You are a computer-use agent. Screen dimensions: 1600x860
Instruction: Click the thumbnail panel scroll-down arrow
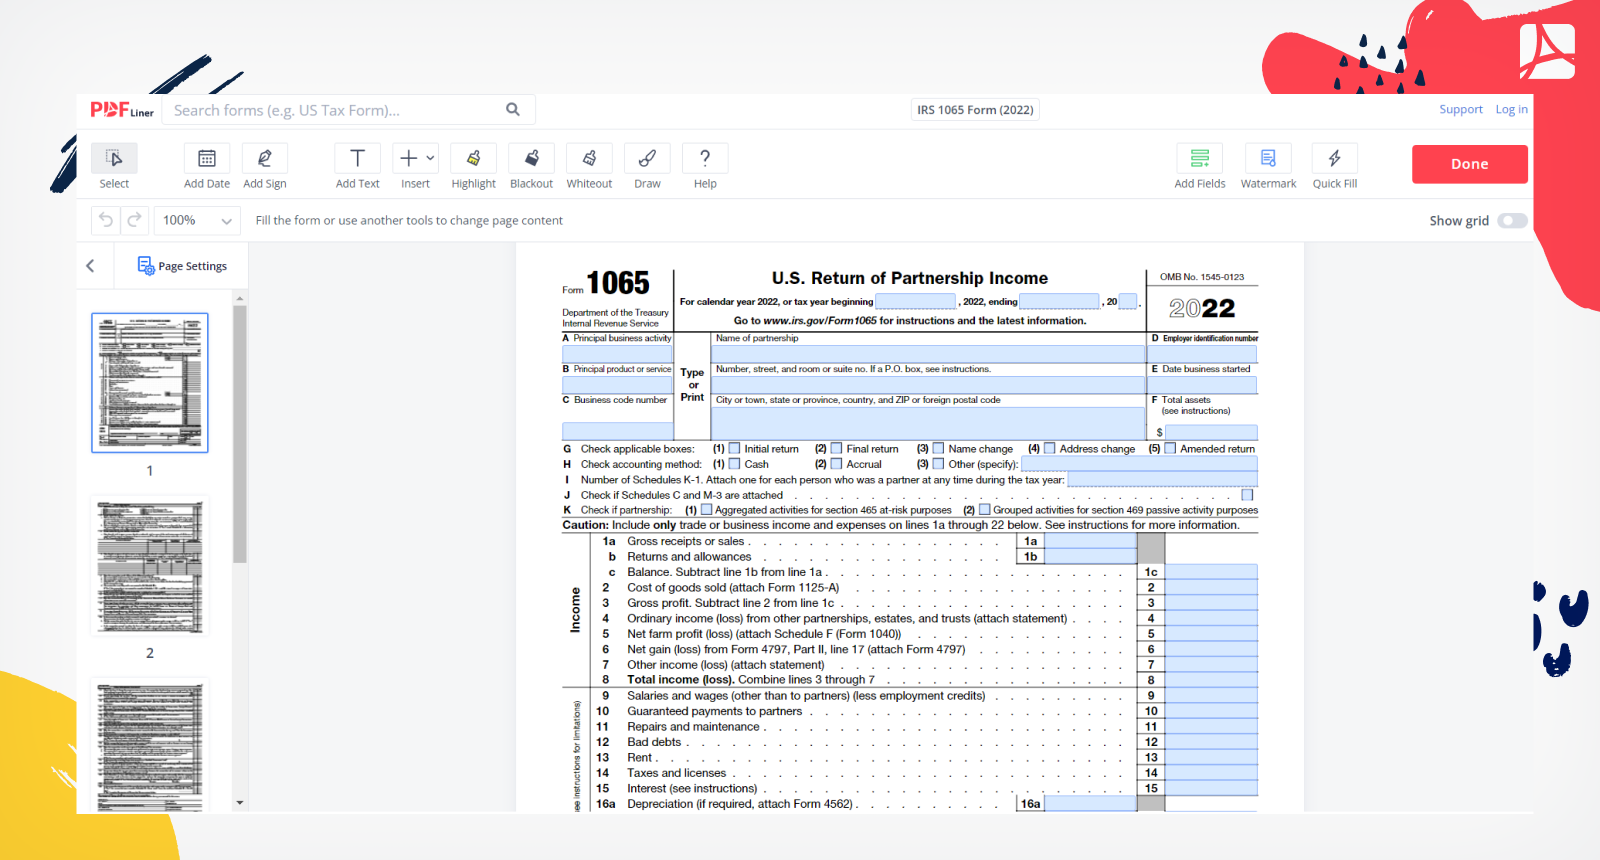click(x=239, y=803)
